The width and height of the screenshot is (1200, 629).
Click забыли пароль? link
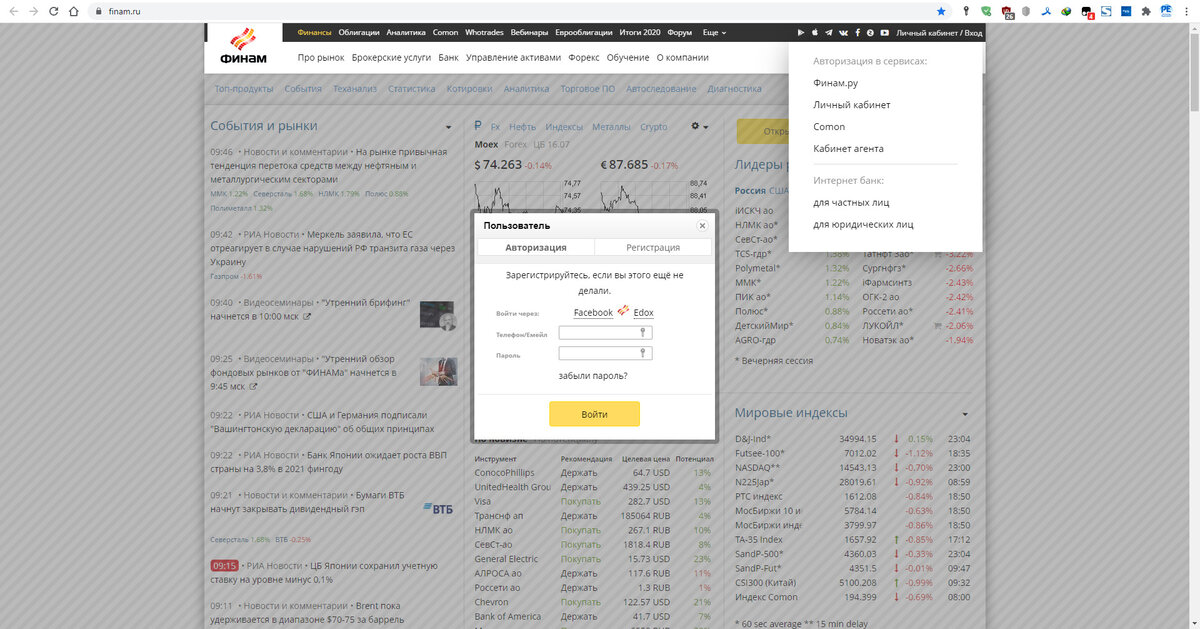tap(593, 376)
